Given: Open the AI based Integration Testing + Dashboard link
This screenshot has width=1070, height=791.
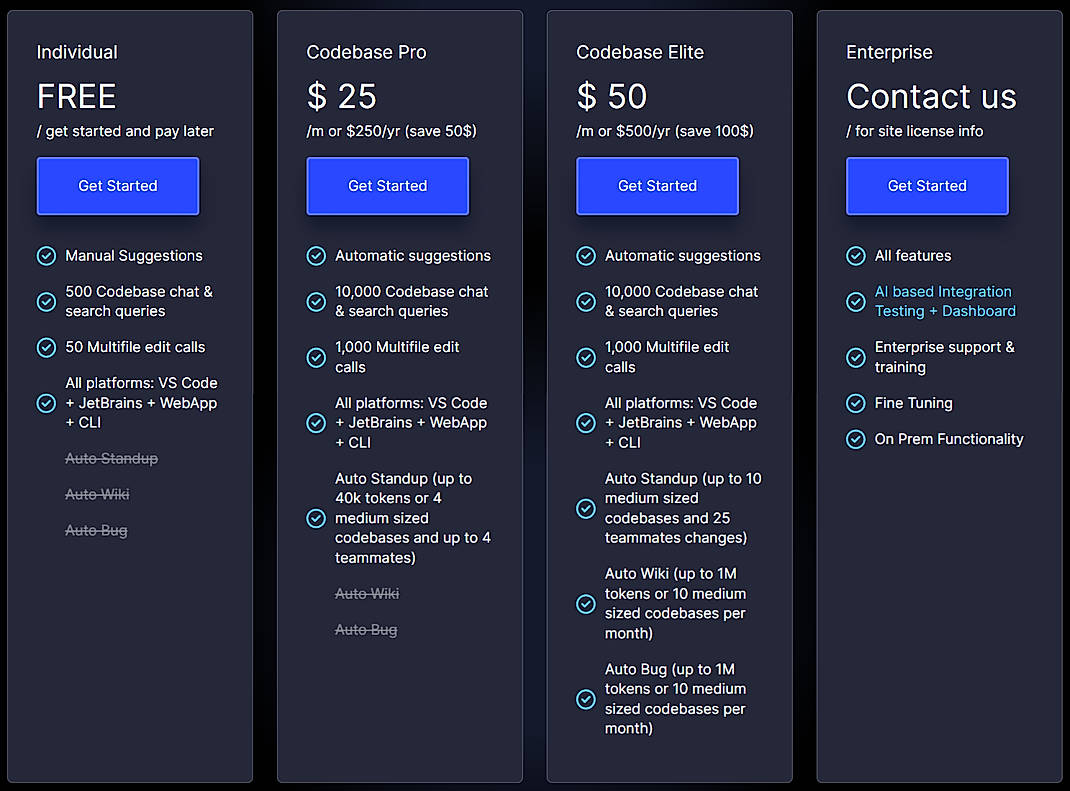Looking at the screenshot, I should tap(944, 301).
